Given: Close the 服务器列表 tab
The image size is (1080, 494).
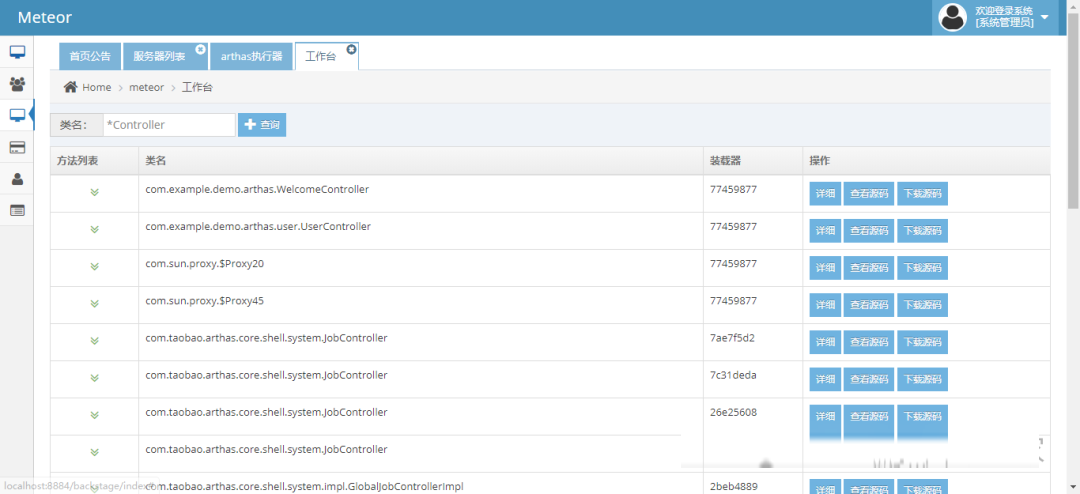Looking at the screenshot, I should 200,49.
